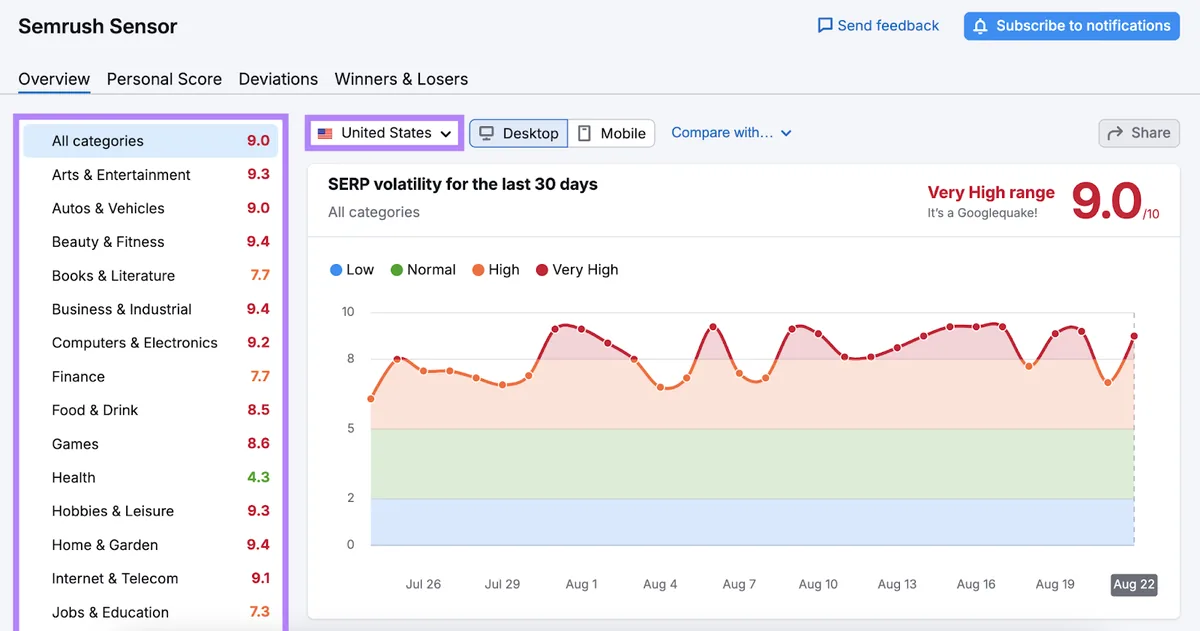This screenshot has width=1200, height=631.
Task: Select the Health category
Action: (x=150, y=478)
